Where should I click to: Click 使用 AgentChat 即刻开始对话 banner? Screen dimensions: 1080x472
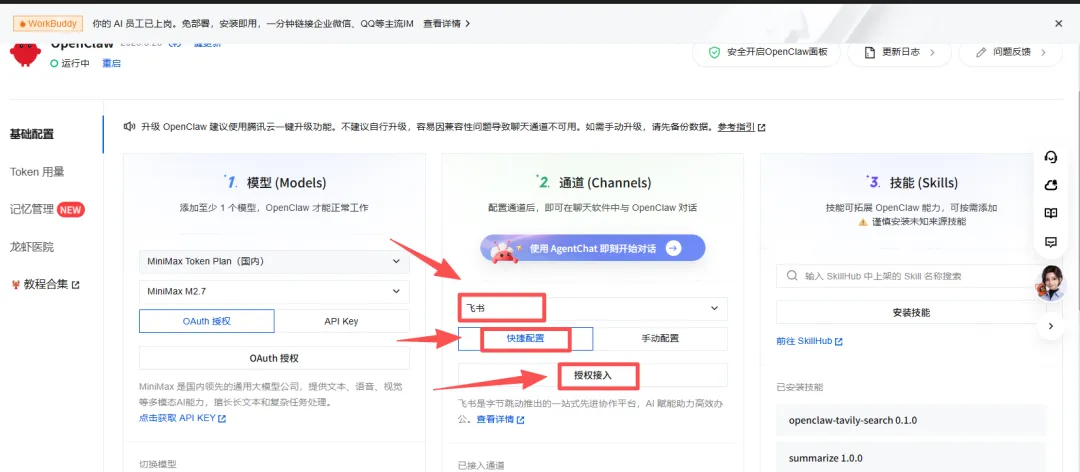click(592, 249)
